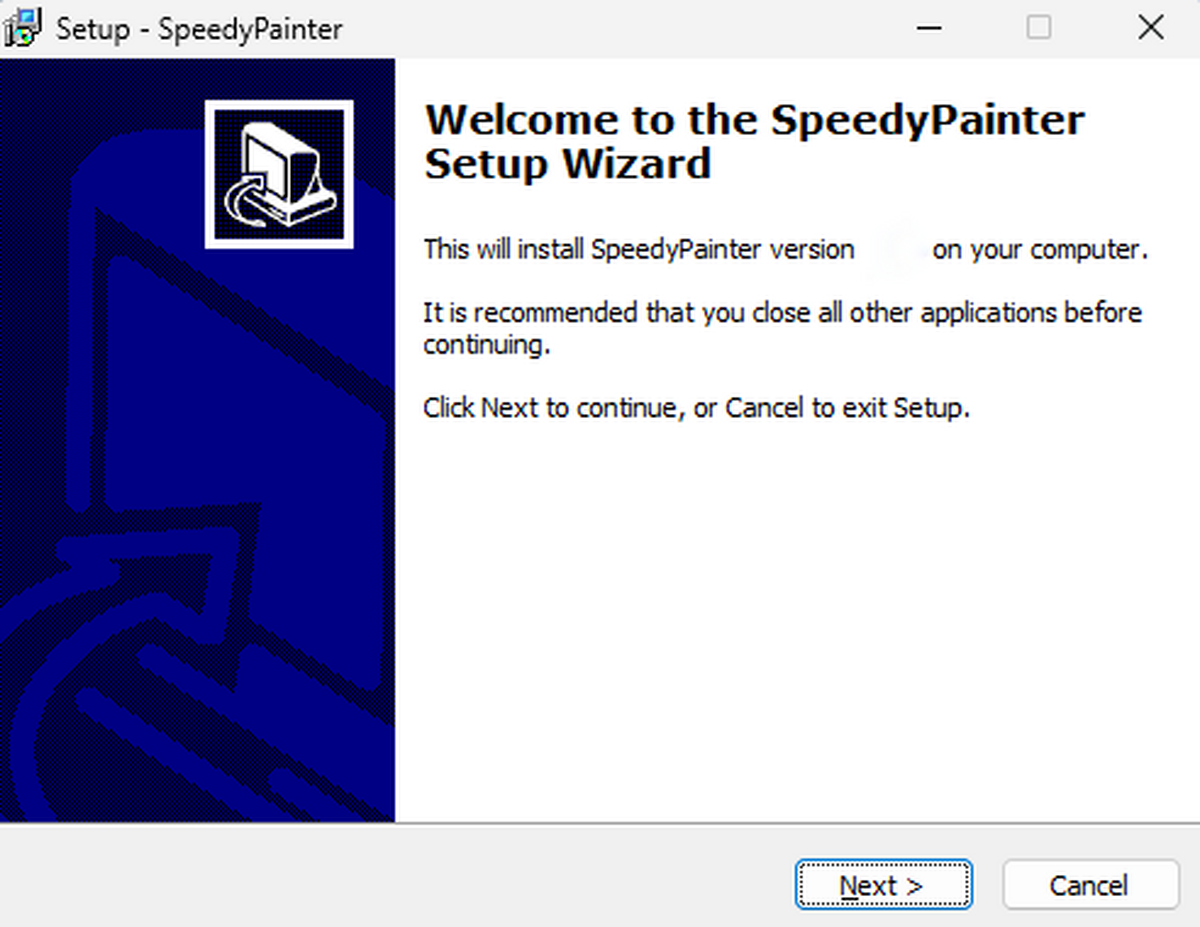
Task: Click the blank version number area
Action: [x=893, y=249]
